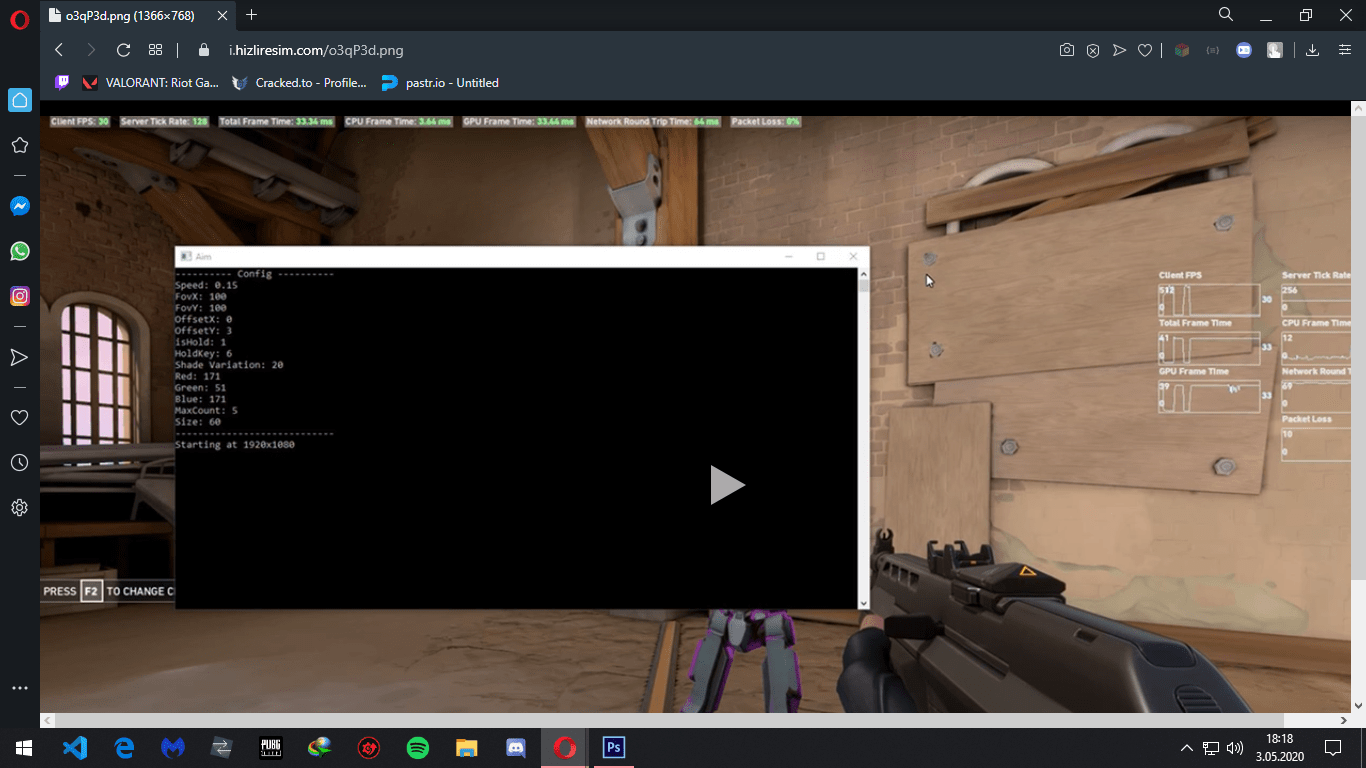
Task: Click the site security padlock
Action: click(205, 50)
